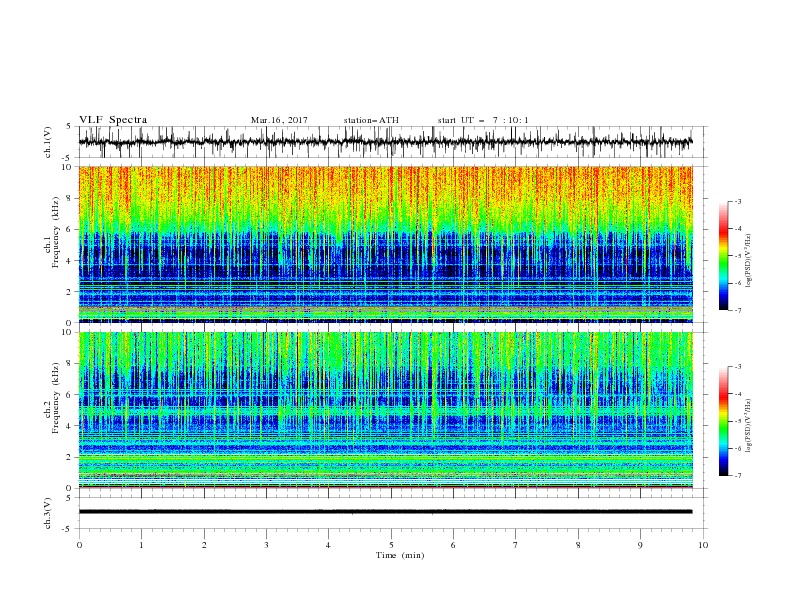This screenshot has width=792, height=612.
Task: Click the ch.2 spectrogram panel
Action: tap(385, 410)
